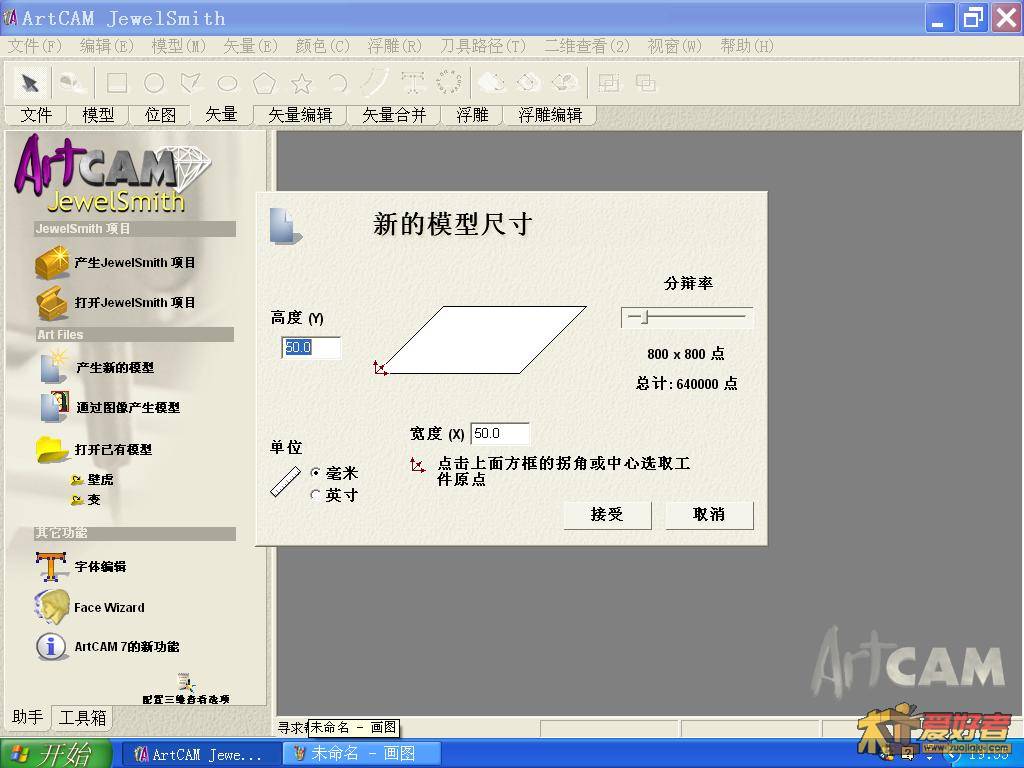Select 毫米 units radio button
The height and width of the screenshot is (768, 1024).
(x=315, y=472)
